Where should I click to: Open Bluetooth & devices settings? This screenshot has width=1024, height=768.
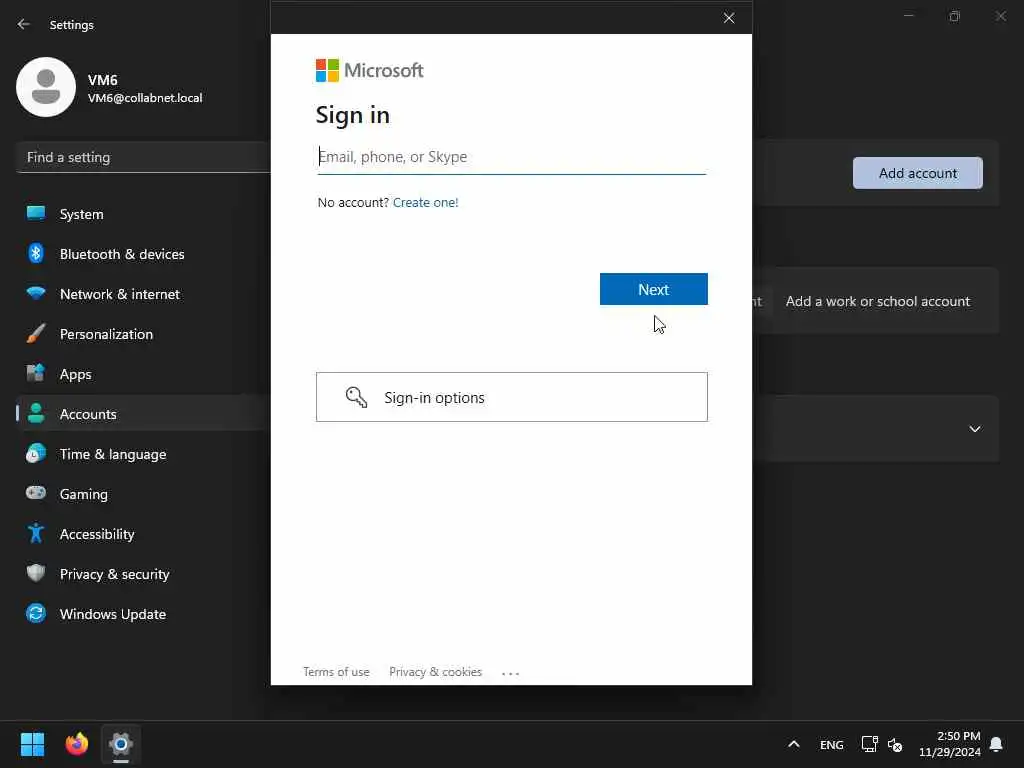coord(142,253)
